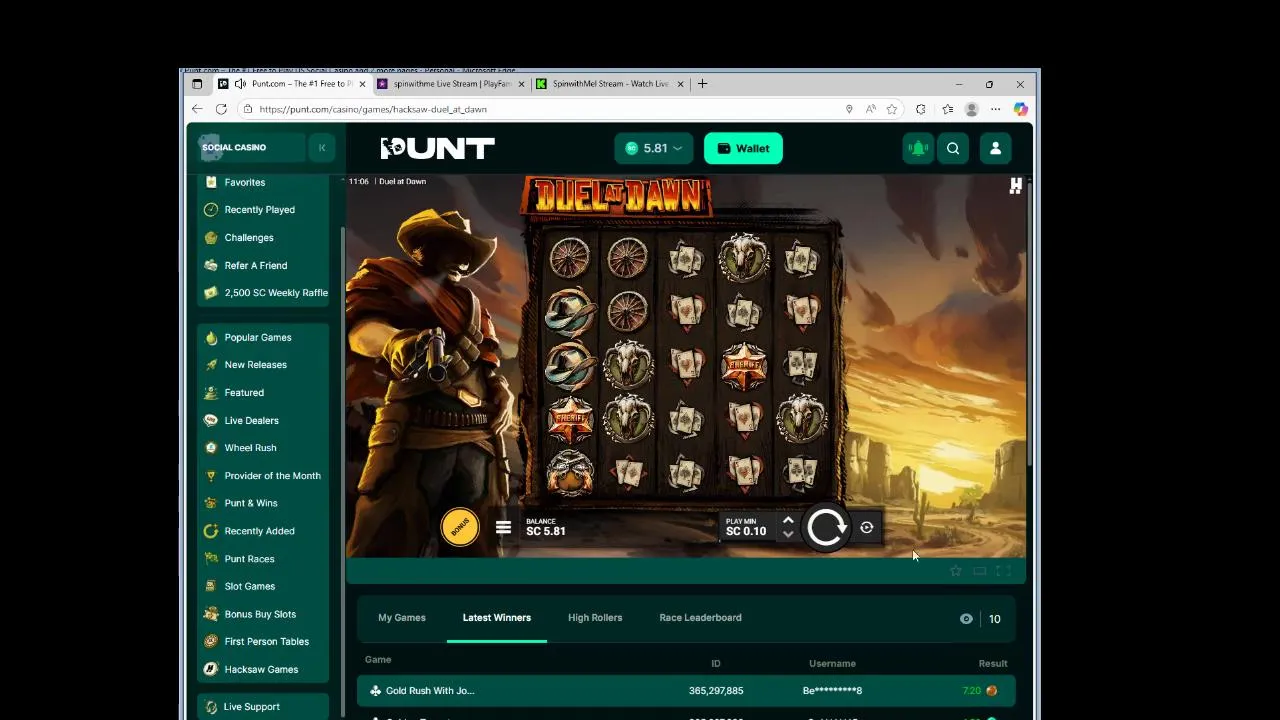This screenshot has height=720, width=1280.
Task: Increase the play amount with up arrow
Action: click(x=788, y=520)
